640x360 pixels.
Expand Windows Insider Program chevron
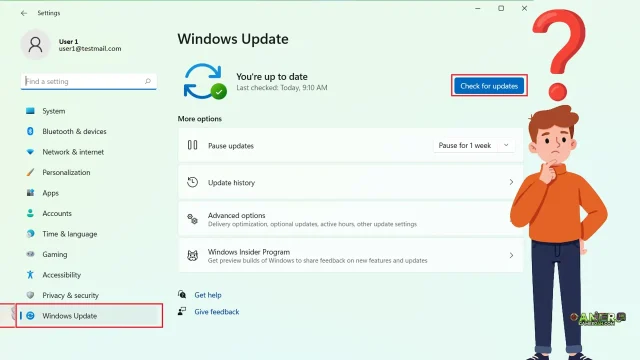point(511,256)
